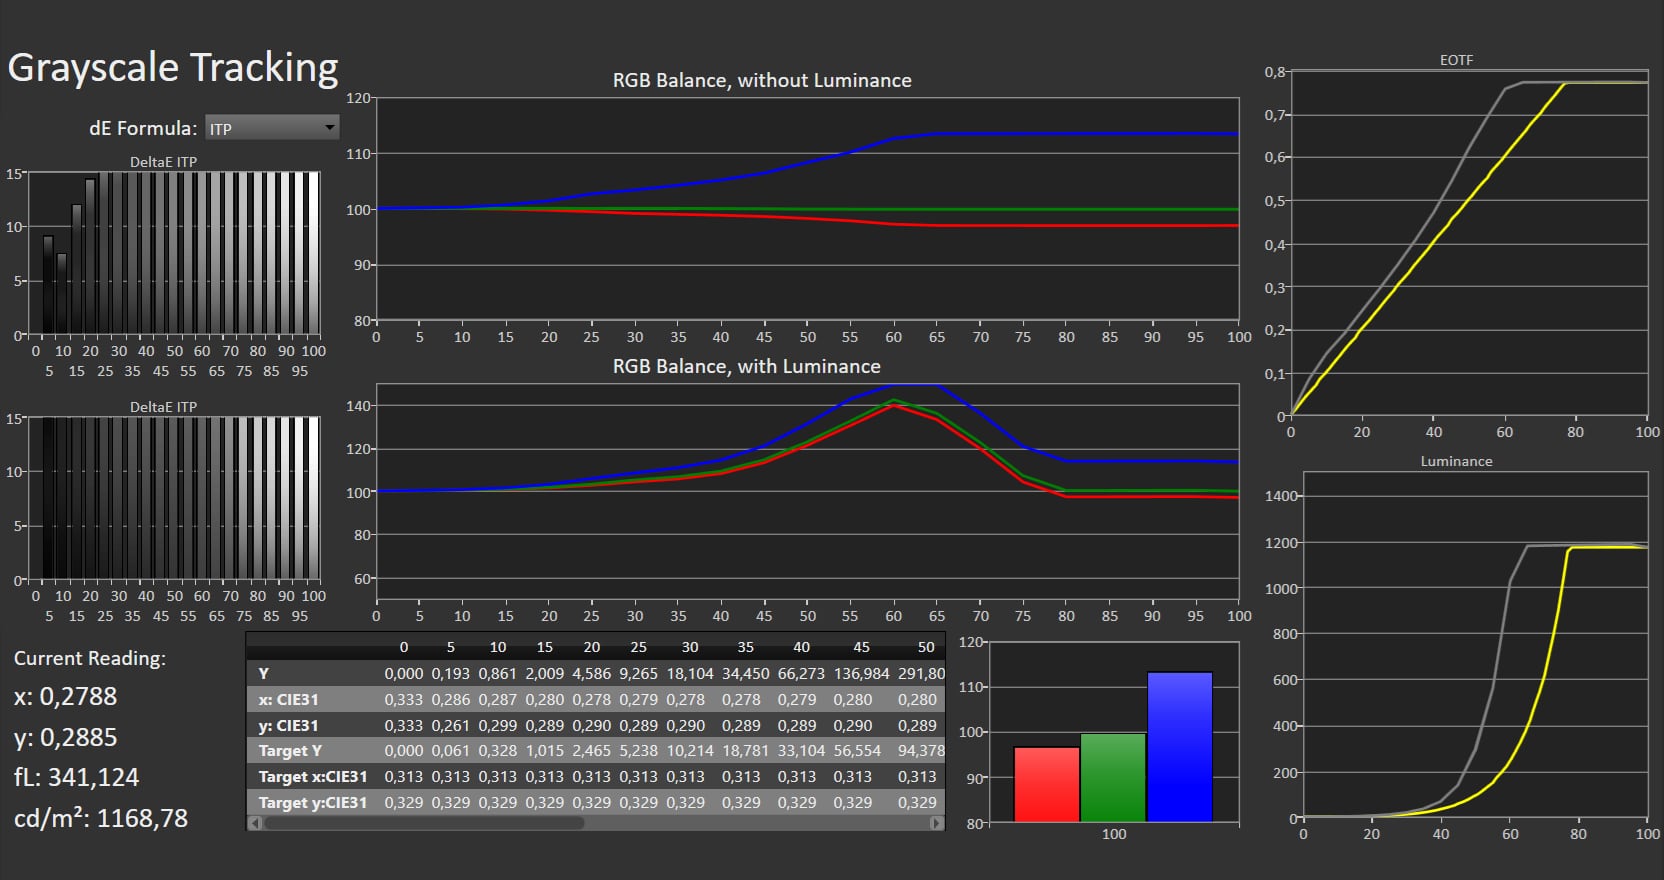This screenshot has width=1664, height=880.
Task: Click the 25 column header in data table
Action: pos(638,647)
